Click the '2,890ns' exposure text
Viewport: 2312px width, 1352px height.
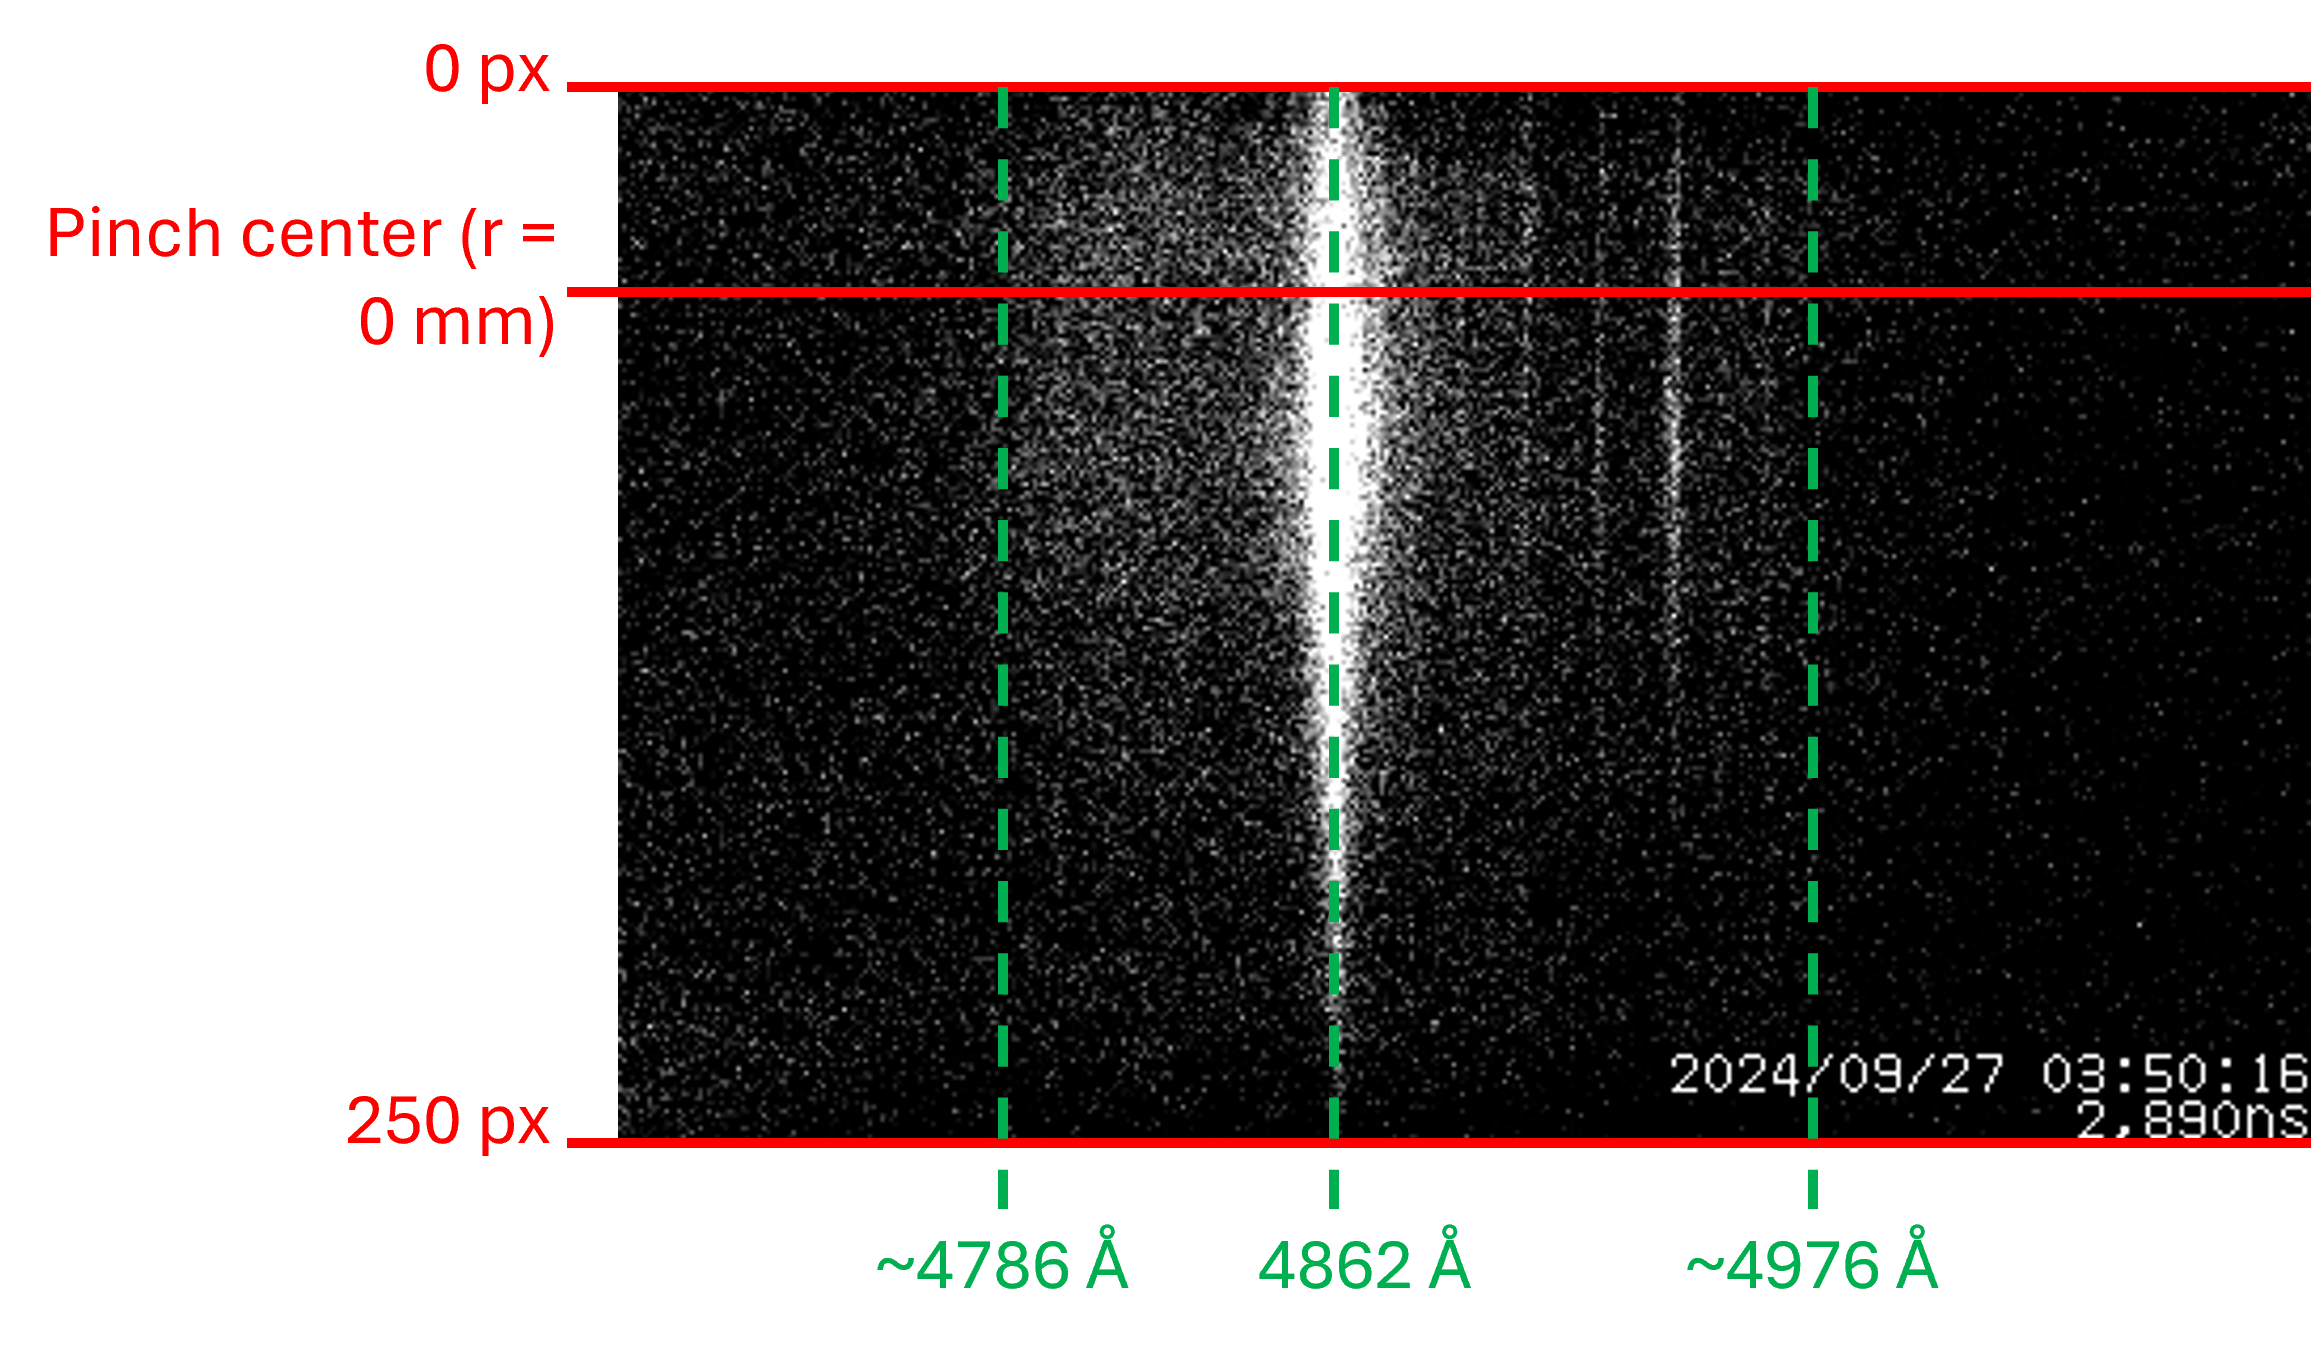[x=2190, y=1120]
